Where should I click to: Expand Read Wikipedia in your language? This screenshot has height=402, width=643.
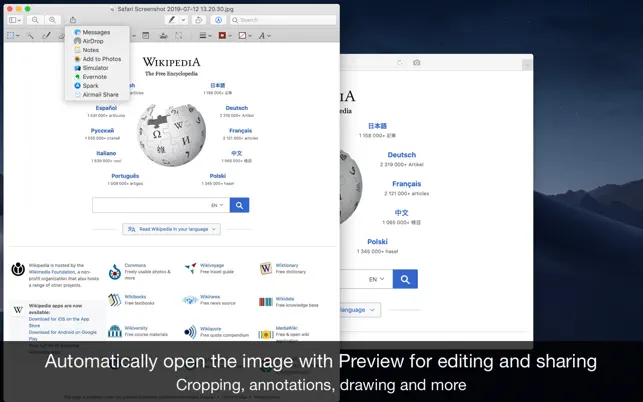click(171, 229)
